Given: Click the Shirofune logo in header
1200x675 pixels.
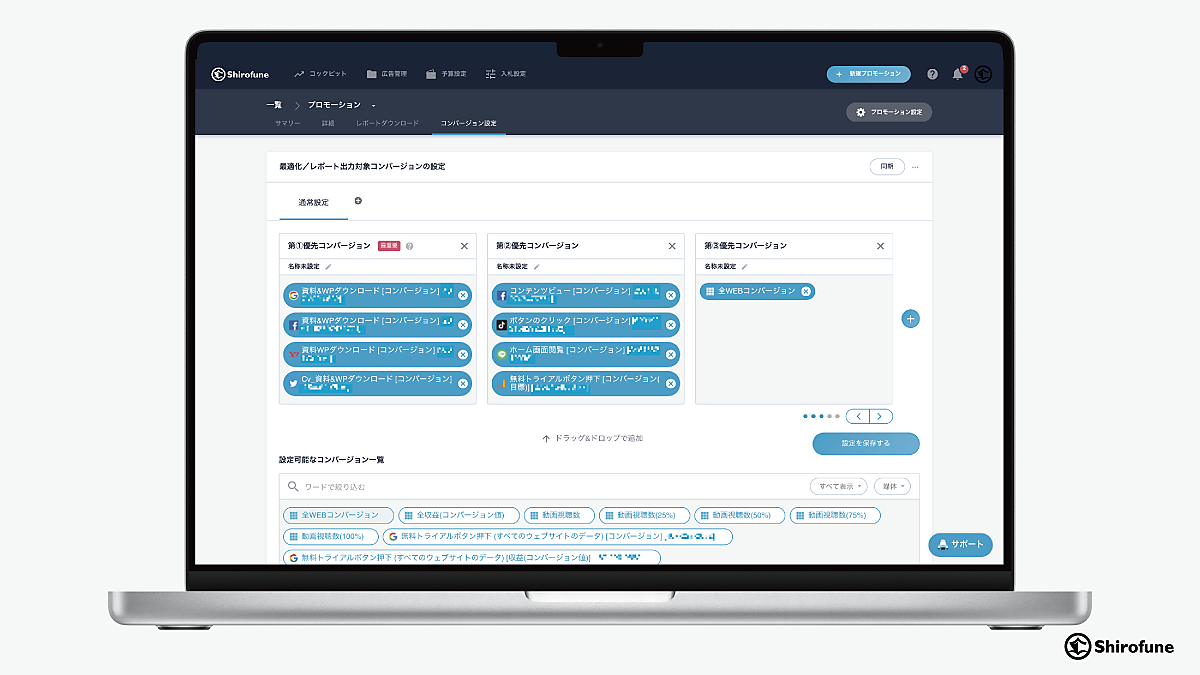Looking at the screenshot, I should pyautogui.click(x=242, y=74).
